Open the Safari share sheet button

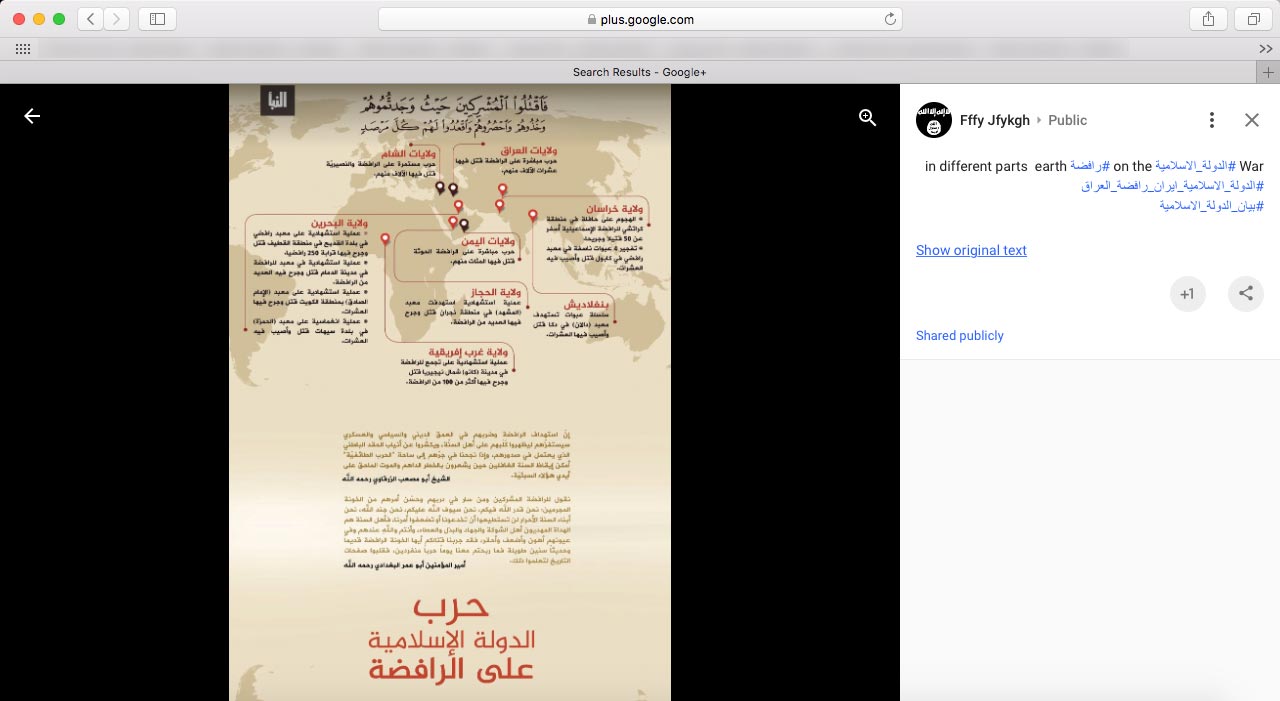coord(1208,19)
